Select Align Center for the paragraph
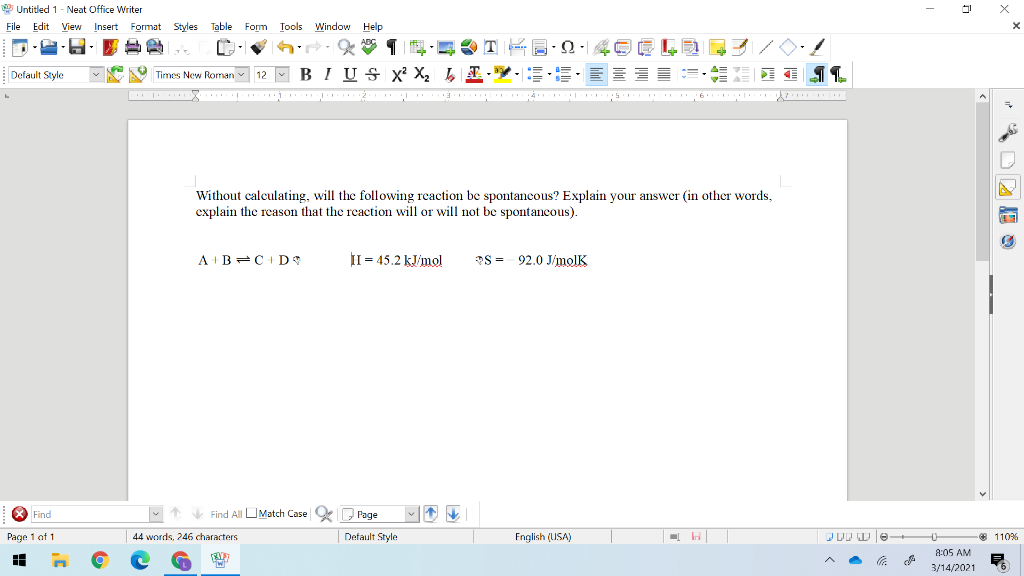 620,73
